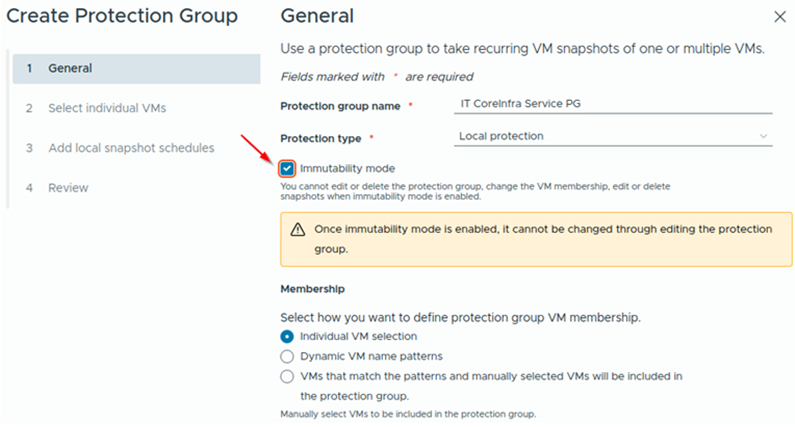Click the Create Protection Group title
This screenshot has height=427, width=795.
(x=122, y=16)
